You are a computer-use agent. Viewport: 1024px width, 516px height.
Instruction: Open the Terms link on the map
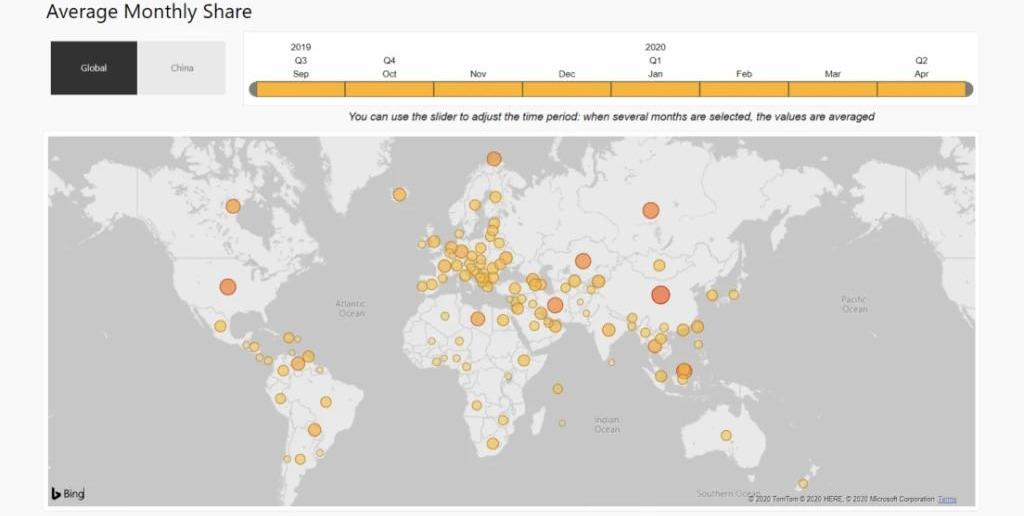[947, 499]
